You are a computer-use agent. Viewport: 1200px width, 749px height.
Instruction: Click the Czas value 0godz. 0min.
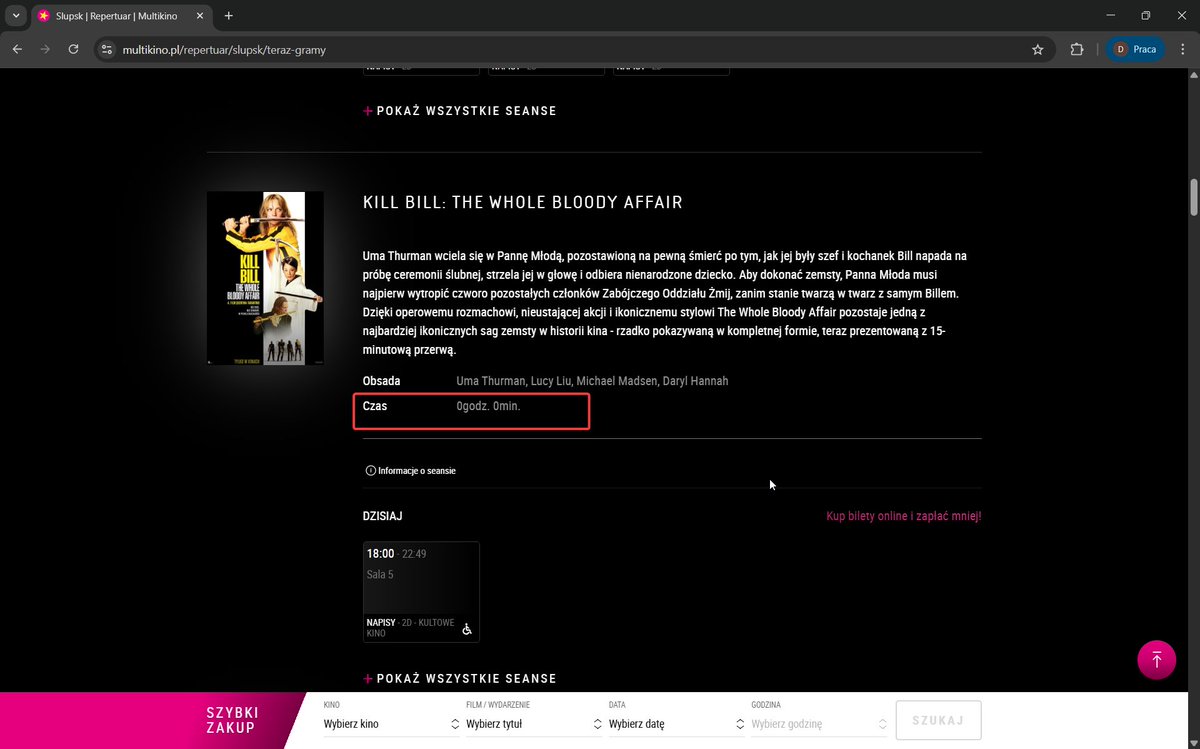pyautogui.click(x=488, y=406)
